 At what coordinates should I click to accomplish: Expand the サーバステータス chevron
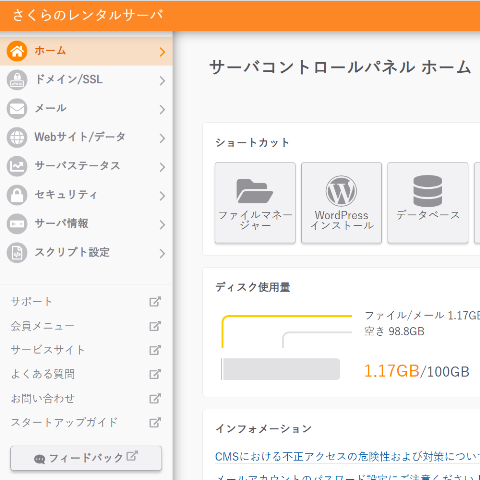(162, 167)
